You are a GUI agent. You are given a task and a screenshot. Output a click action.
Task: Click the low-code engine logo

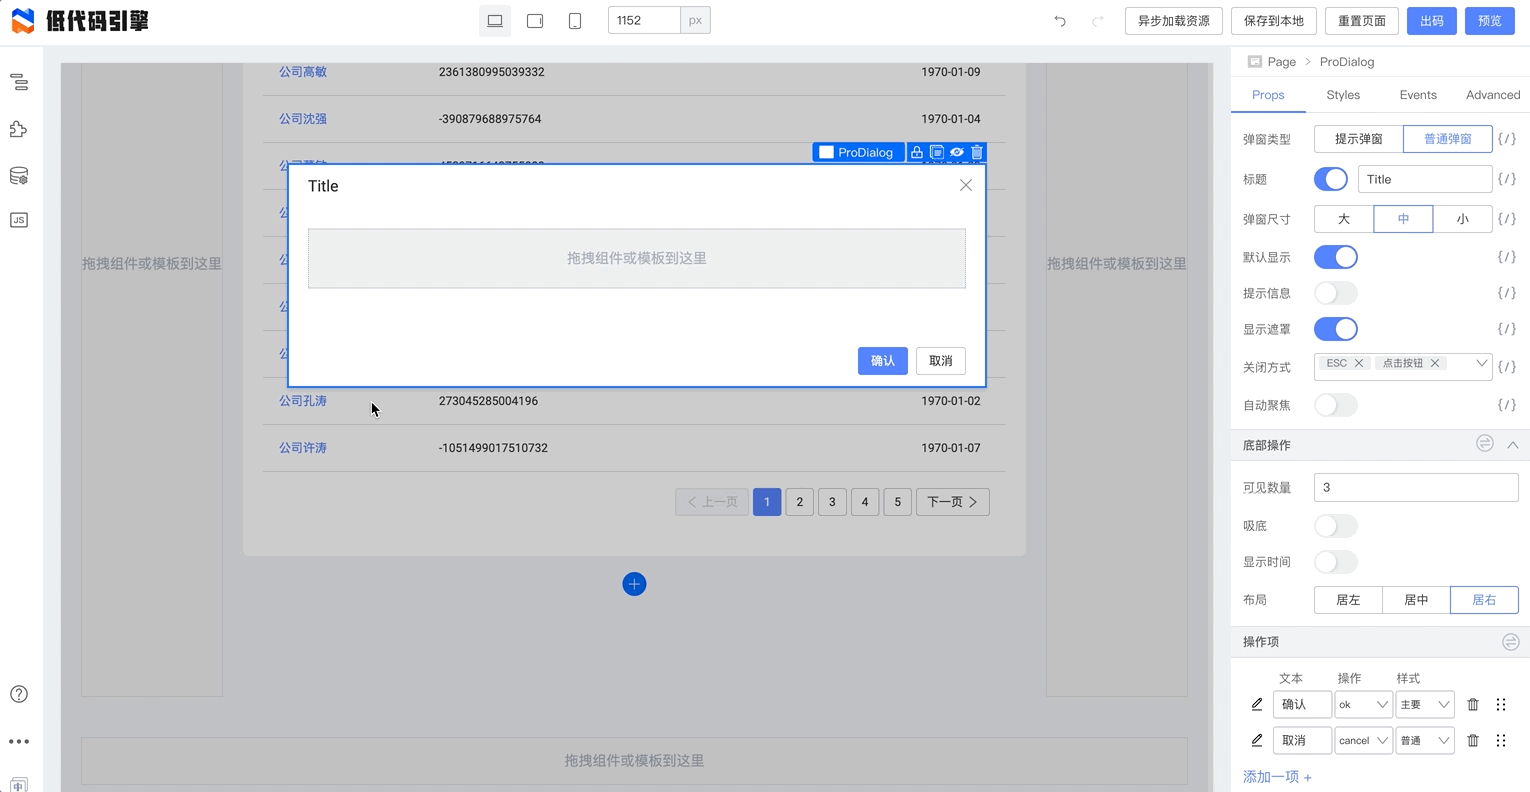[x=80, y=21]
